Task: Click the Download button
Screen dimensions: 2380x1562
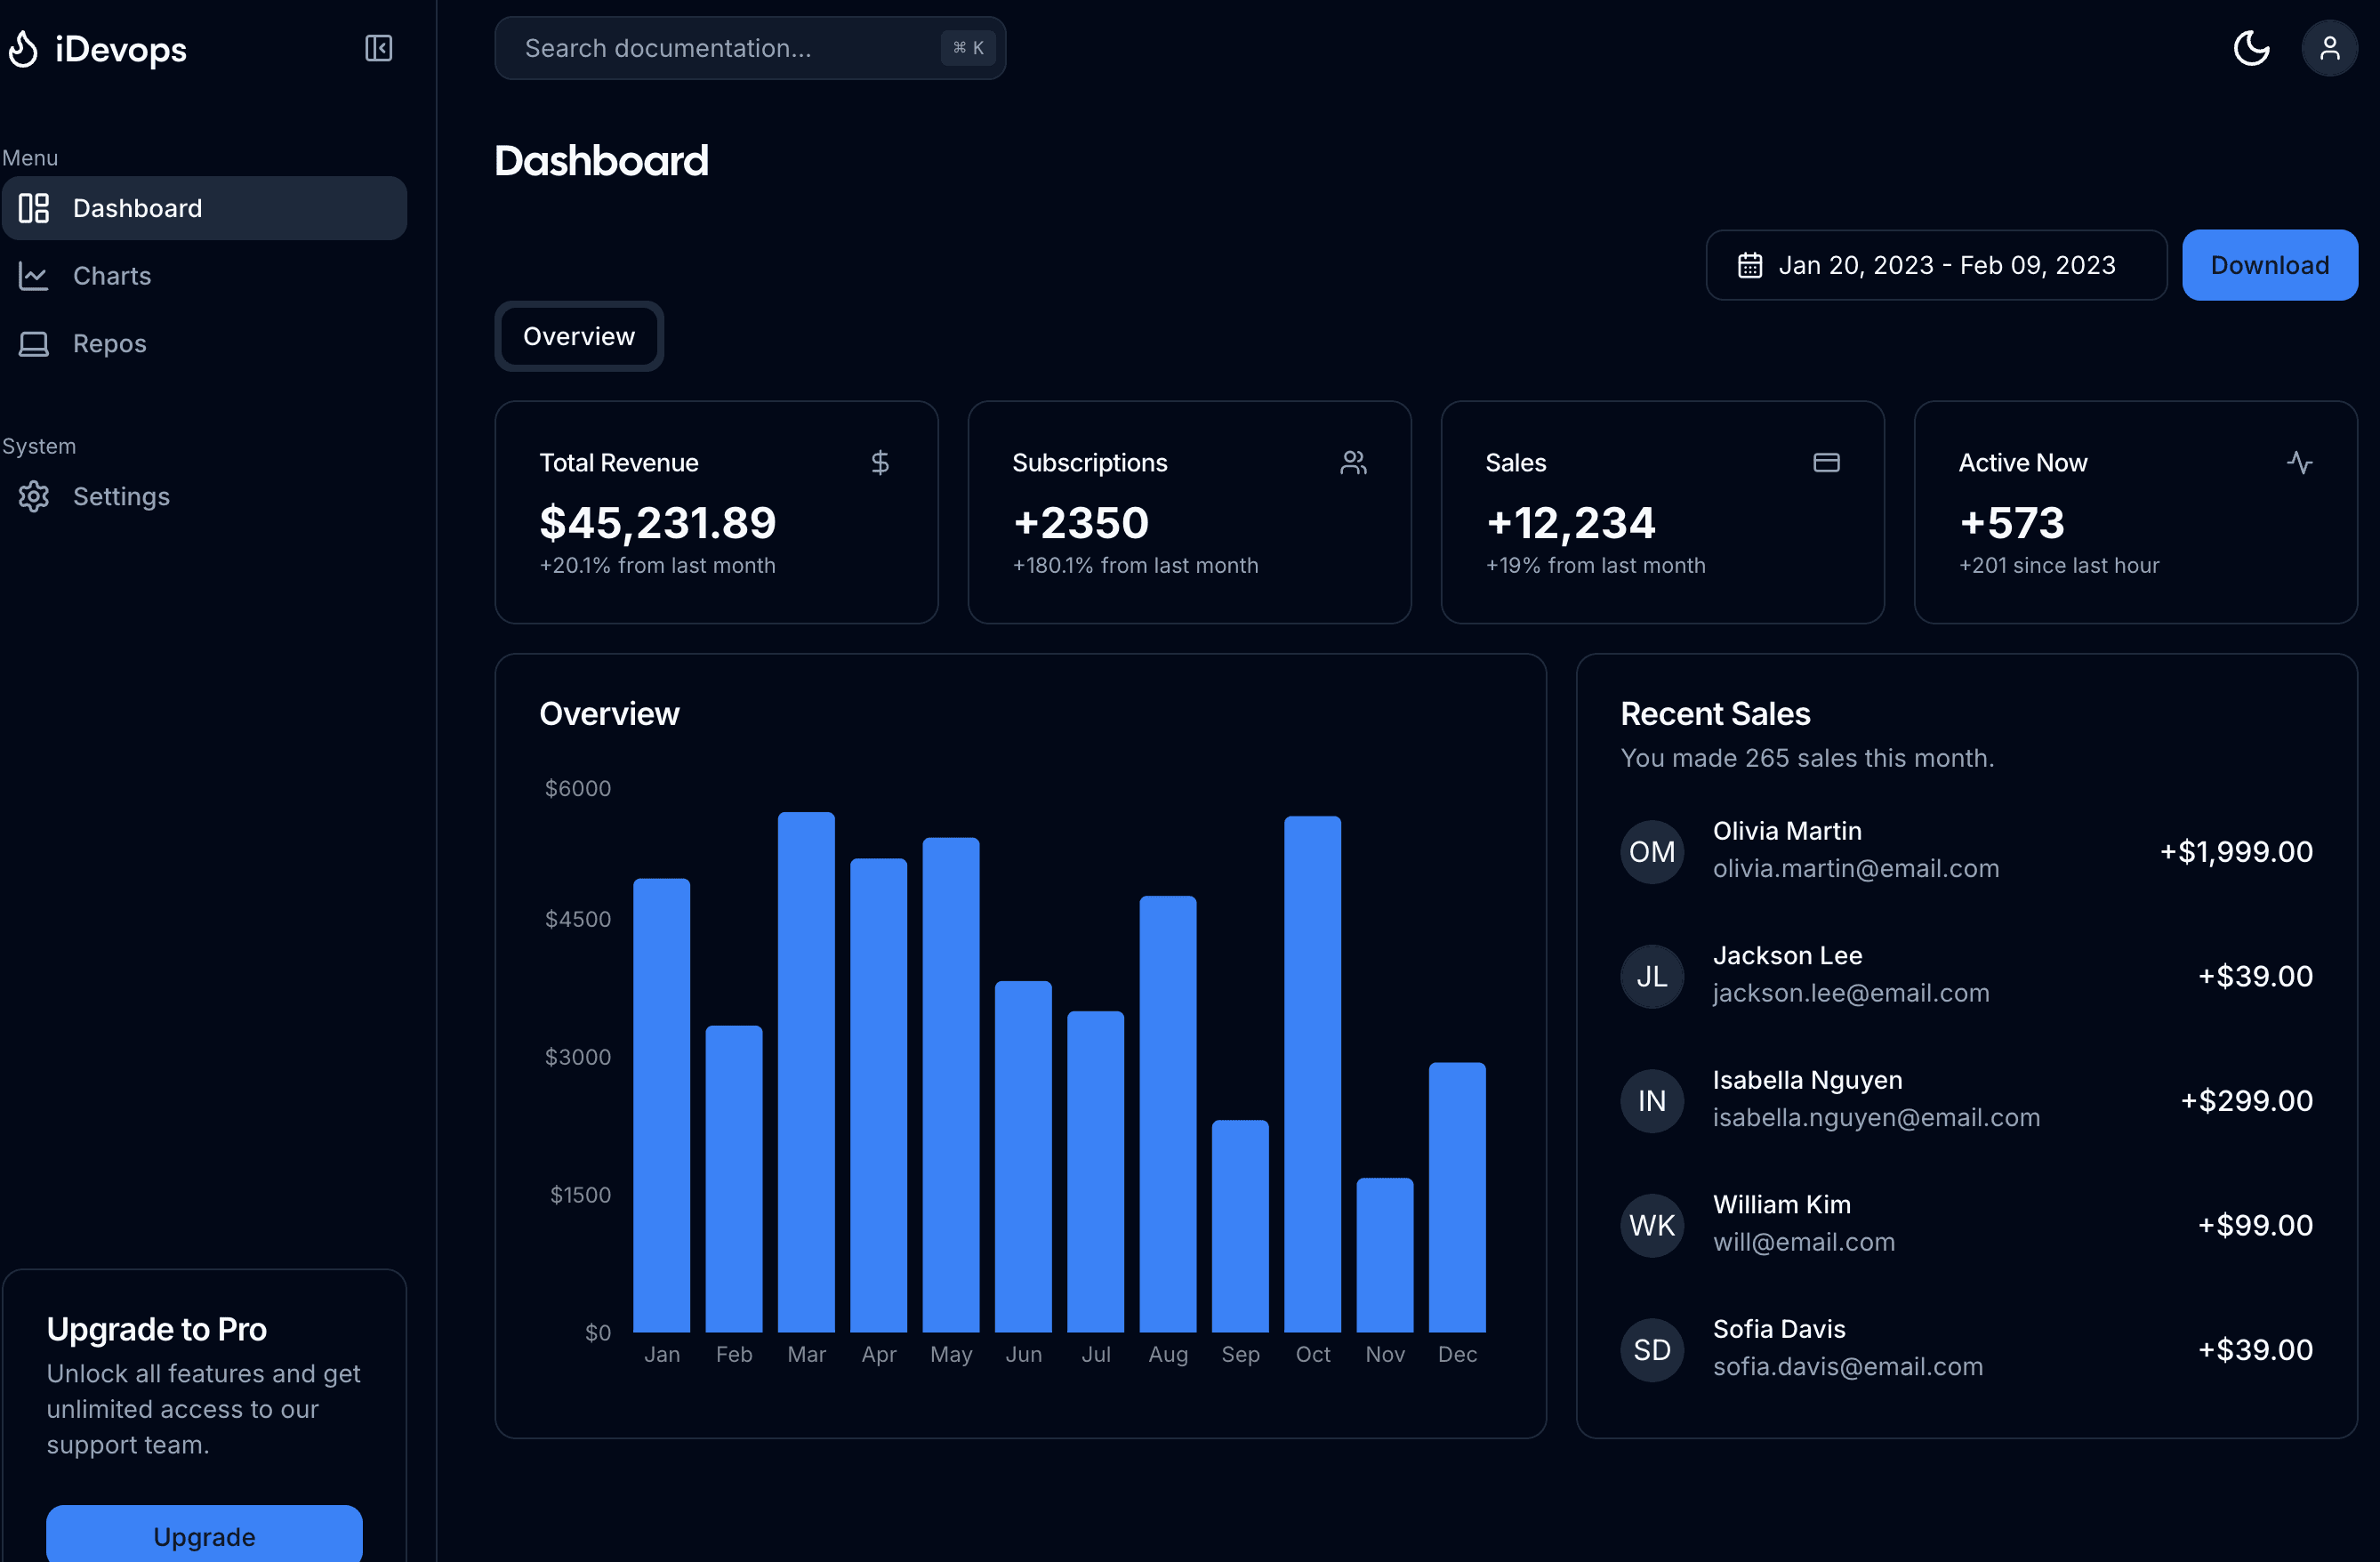Action: (2271, 263)
